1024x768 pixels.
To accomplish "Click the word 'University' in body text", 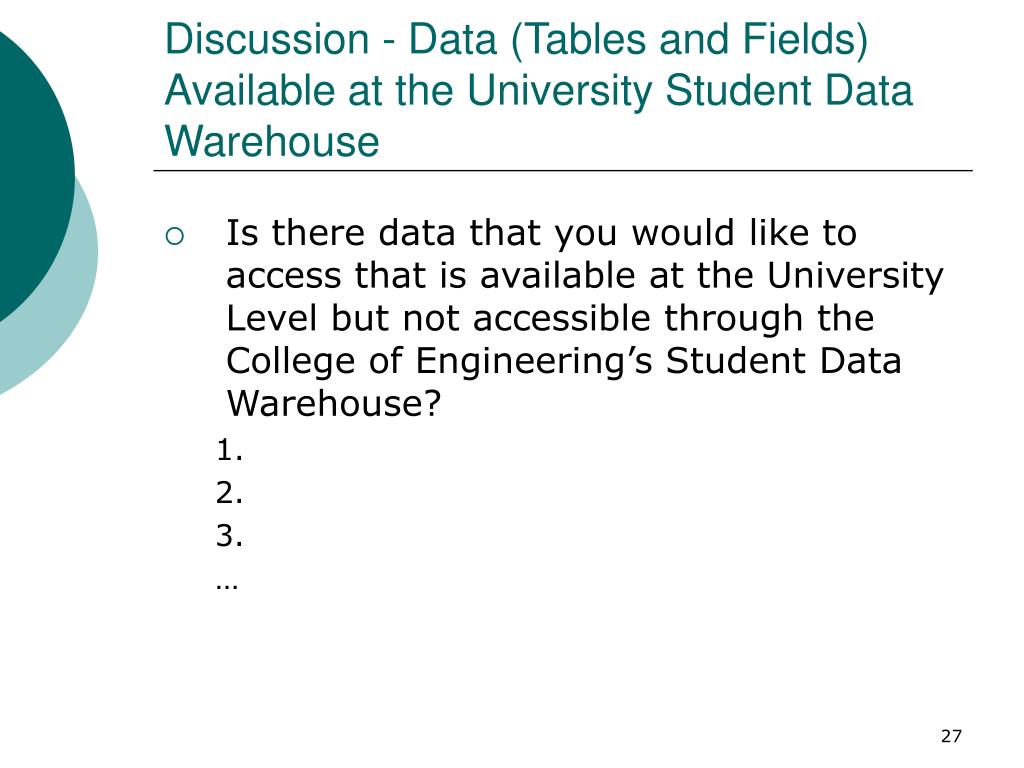I will [855, 277].
